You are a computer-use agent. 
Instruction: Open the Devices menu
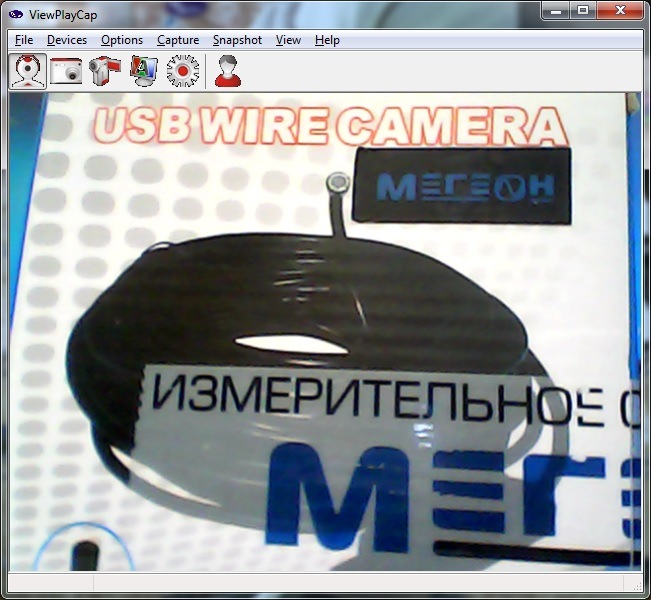pos(67,40)
